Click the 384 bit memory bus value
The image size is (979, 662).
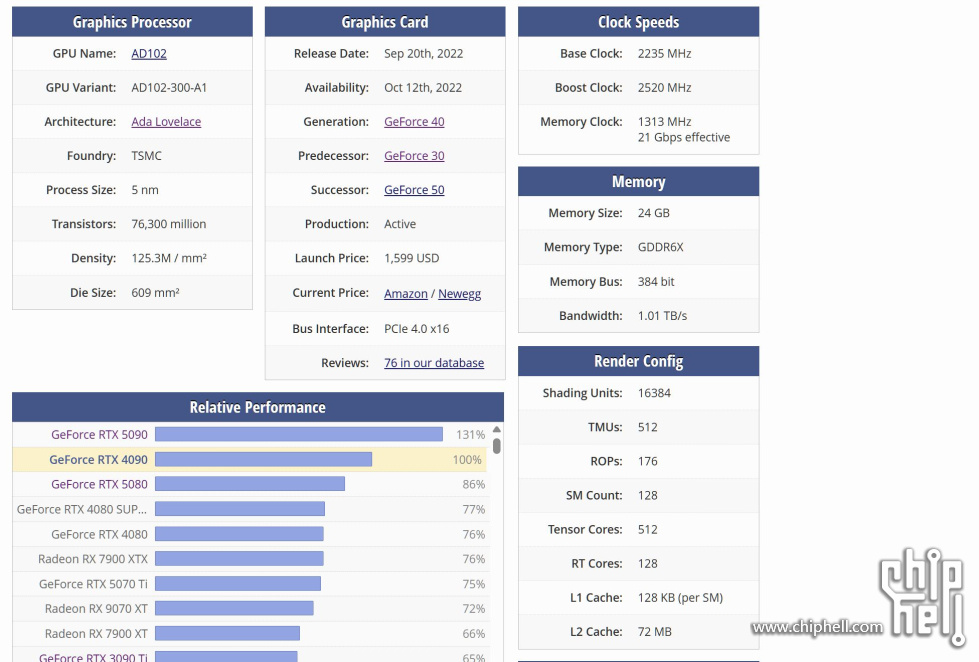tap(656, 282)
